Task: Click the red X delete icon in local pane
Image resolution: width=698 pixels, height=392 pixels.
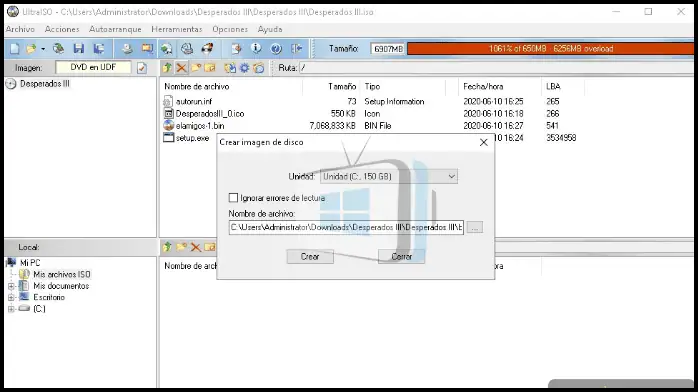Action: point(195,247)
